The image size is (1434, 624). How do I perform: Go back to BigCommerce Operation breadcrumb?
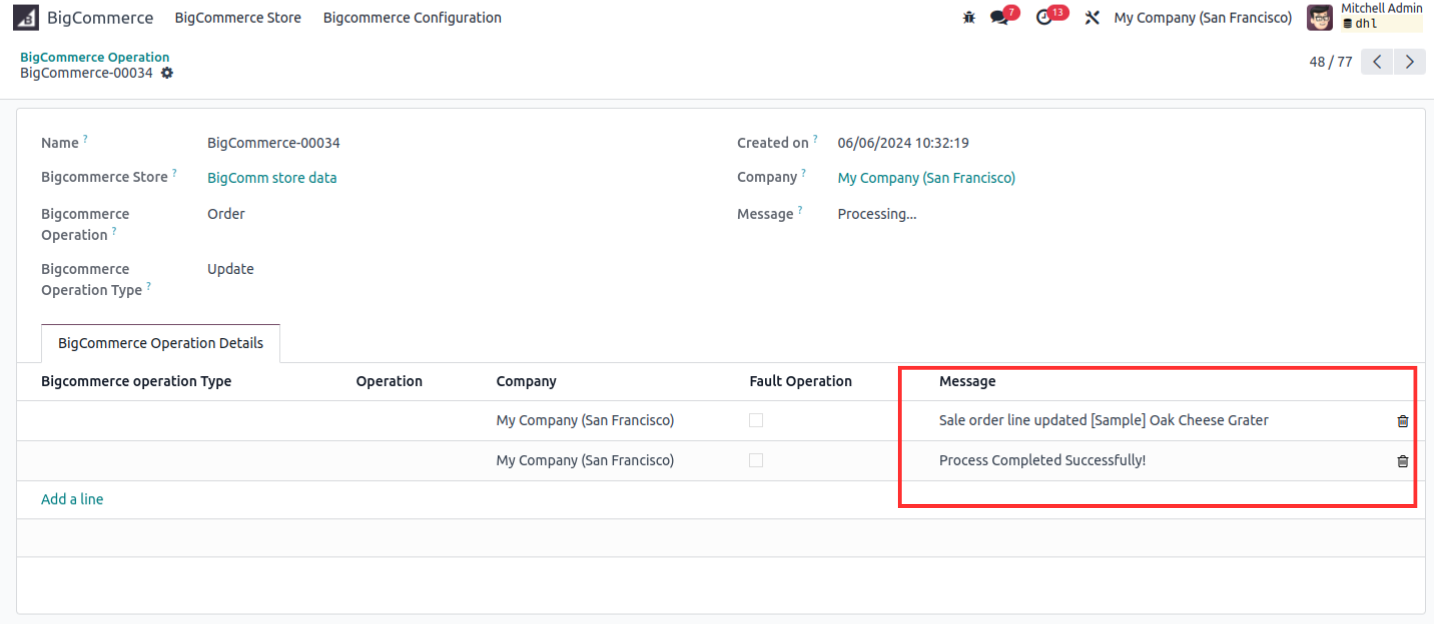95,57
